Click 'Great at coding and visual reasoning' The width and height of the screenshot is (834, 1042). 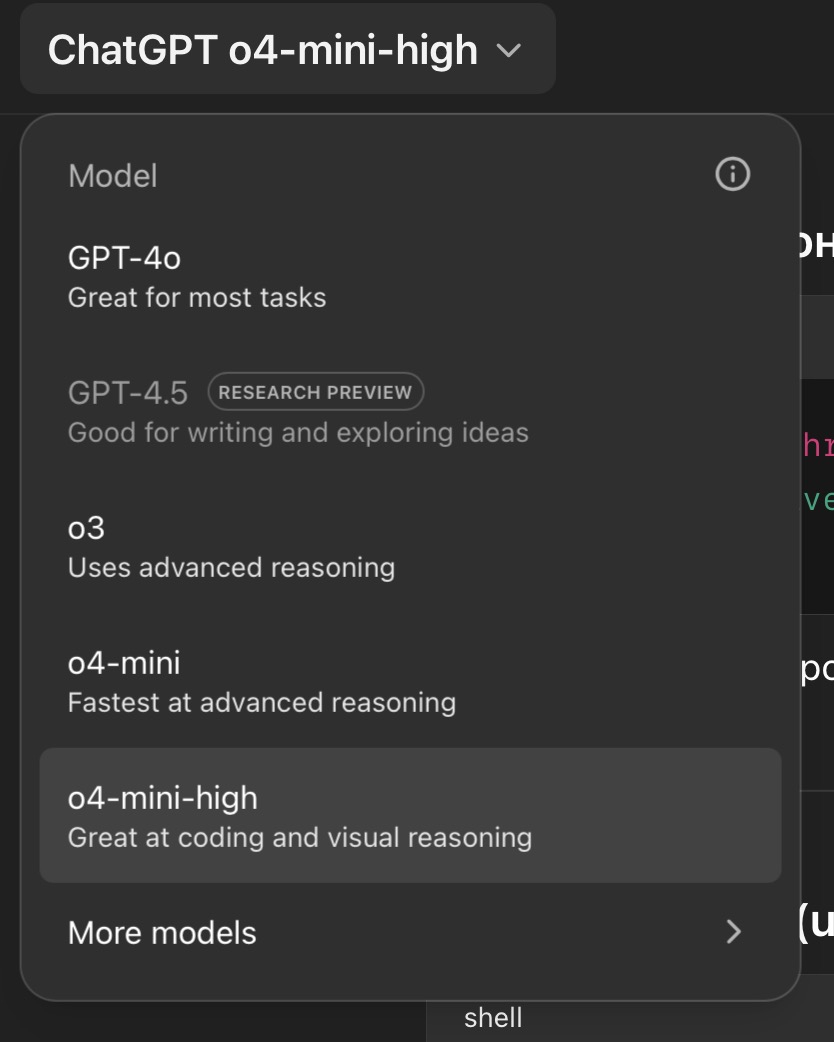[x=300, y=838]
